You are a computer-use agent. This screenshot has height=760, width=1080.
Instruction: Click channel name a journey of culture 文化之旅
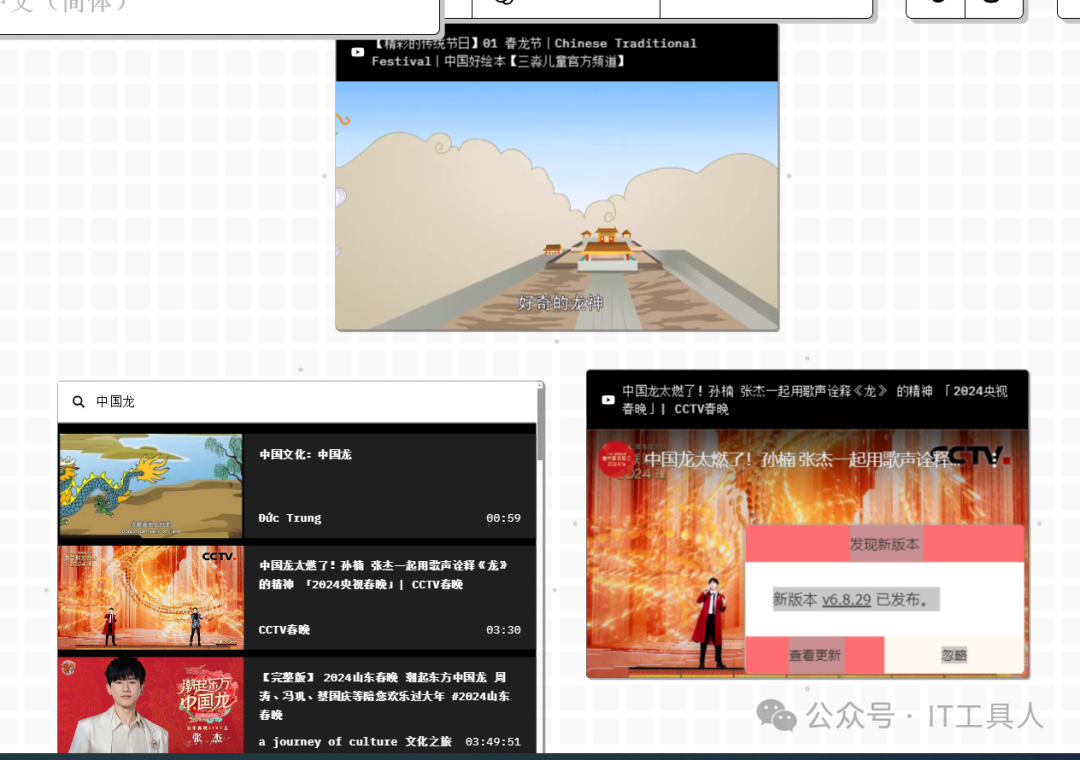(x=355, y=741)
